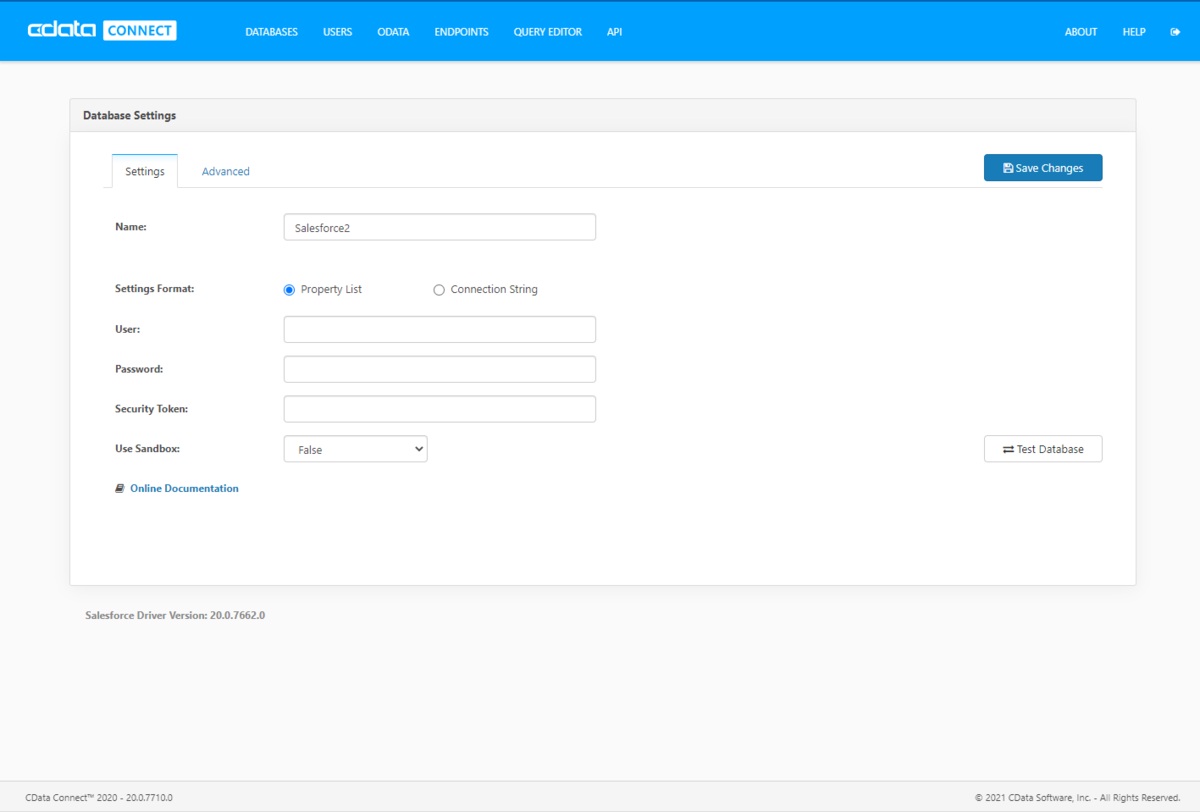Screen dimensions: 1200x812
Task: Focus the User input field
Action: tap(440, 329)
